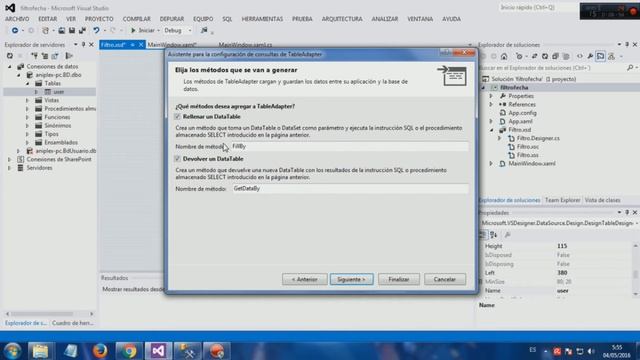Open the file explorer taskbar icon
The width and height of the screenshot is (640, 360).
[x=40, y=351]
